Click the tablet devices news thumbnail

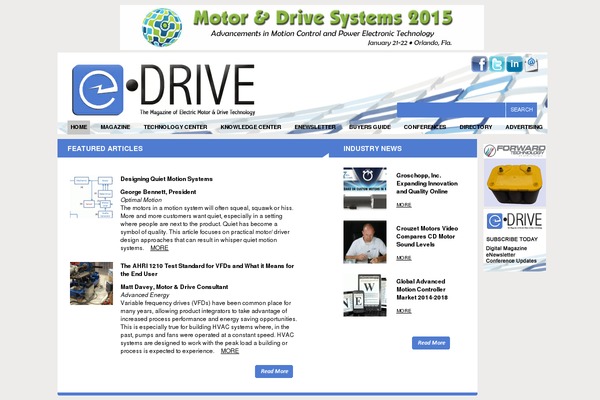(x=365, y=295)
